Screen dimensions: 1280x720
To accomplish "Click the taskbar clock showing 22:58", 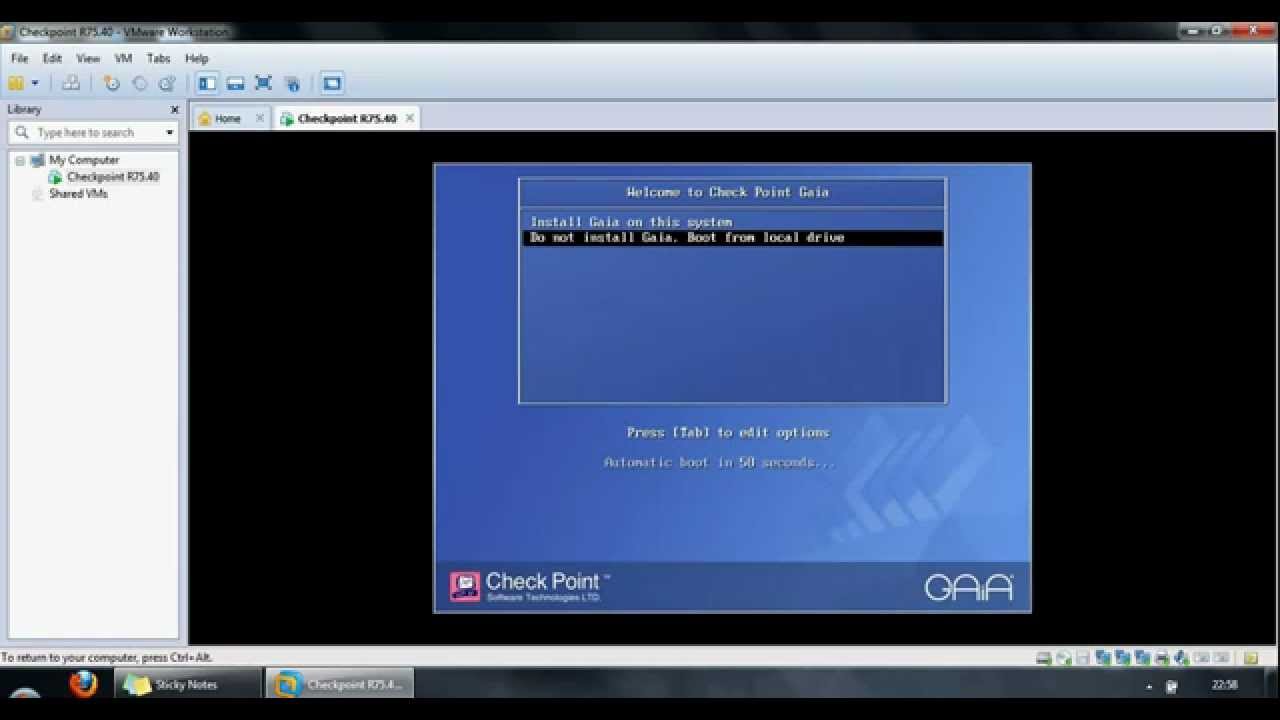I will click(x=1224, y=685).
